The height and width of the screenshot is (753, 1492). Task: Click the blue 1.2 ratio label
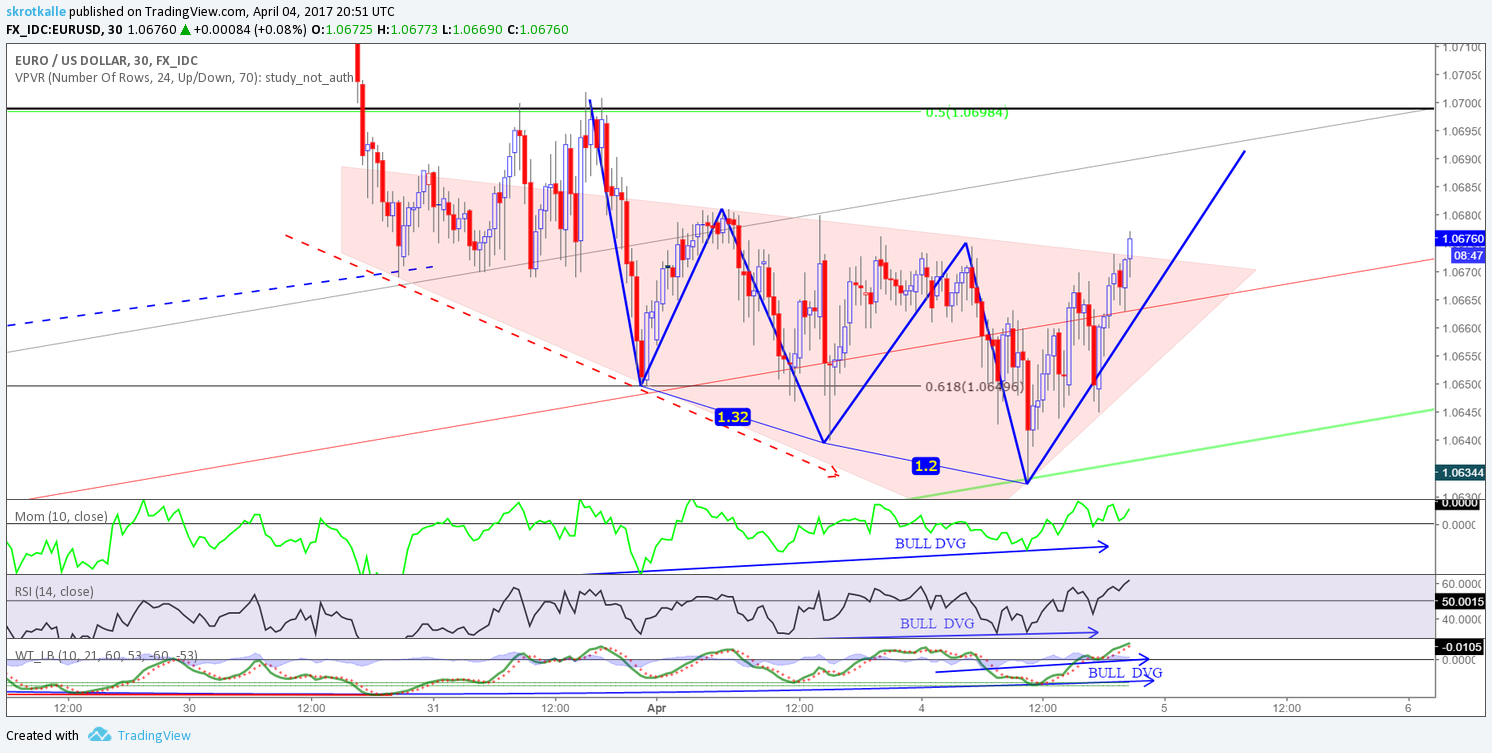coord(926,466)
